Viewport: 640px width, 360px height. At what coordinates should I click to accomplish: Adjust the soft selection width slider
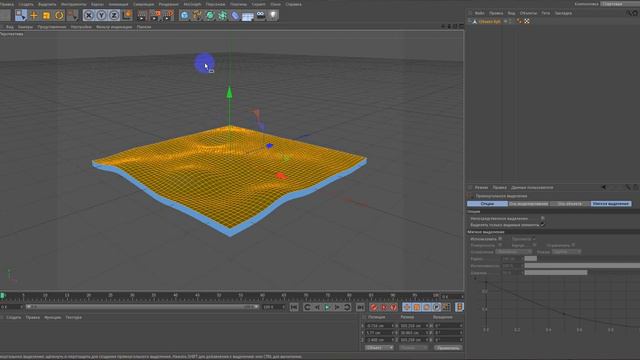coord(582,272)
